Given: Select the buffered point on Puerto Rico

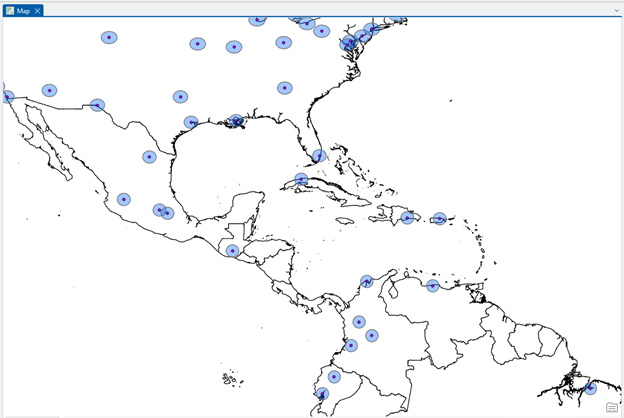Looking at the screenshot, I should point(439,219).
